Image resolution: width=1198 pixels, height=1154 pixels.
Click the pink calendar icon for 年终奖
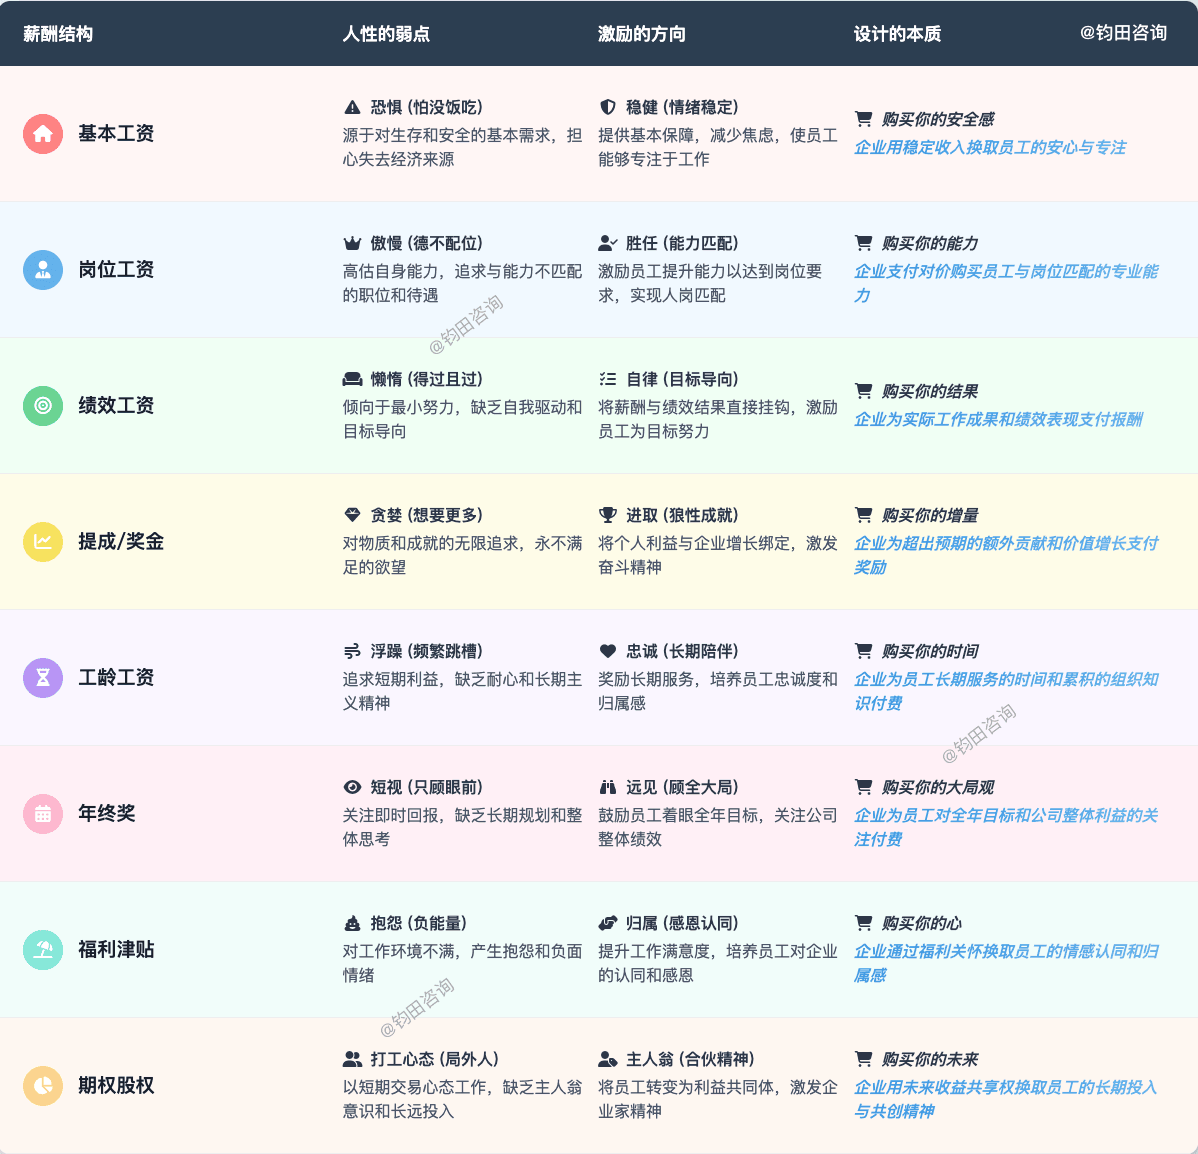pyautogui.click(x=43, y=814)
